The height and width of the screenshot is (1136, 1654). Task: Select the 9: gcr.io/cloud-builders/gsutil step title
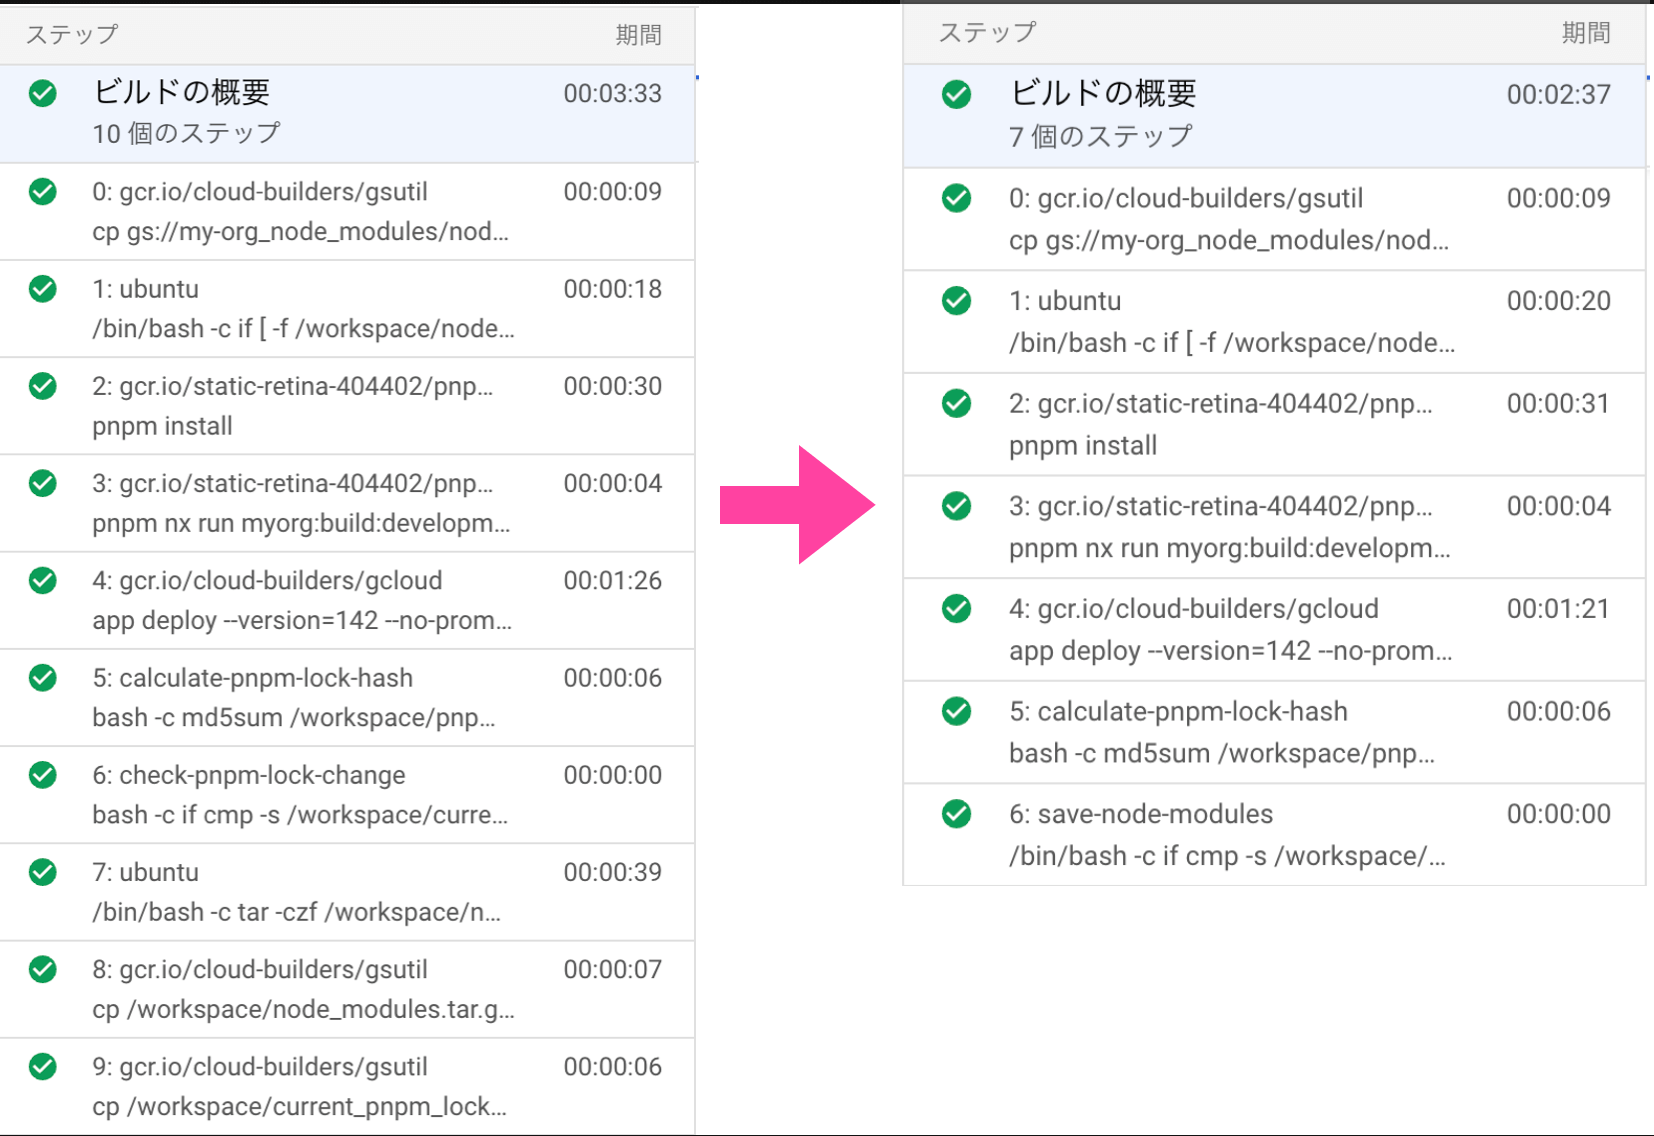pyautogui.click(x=260, y=1066)
